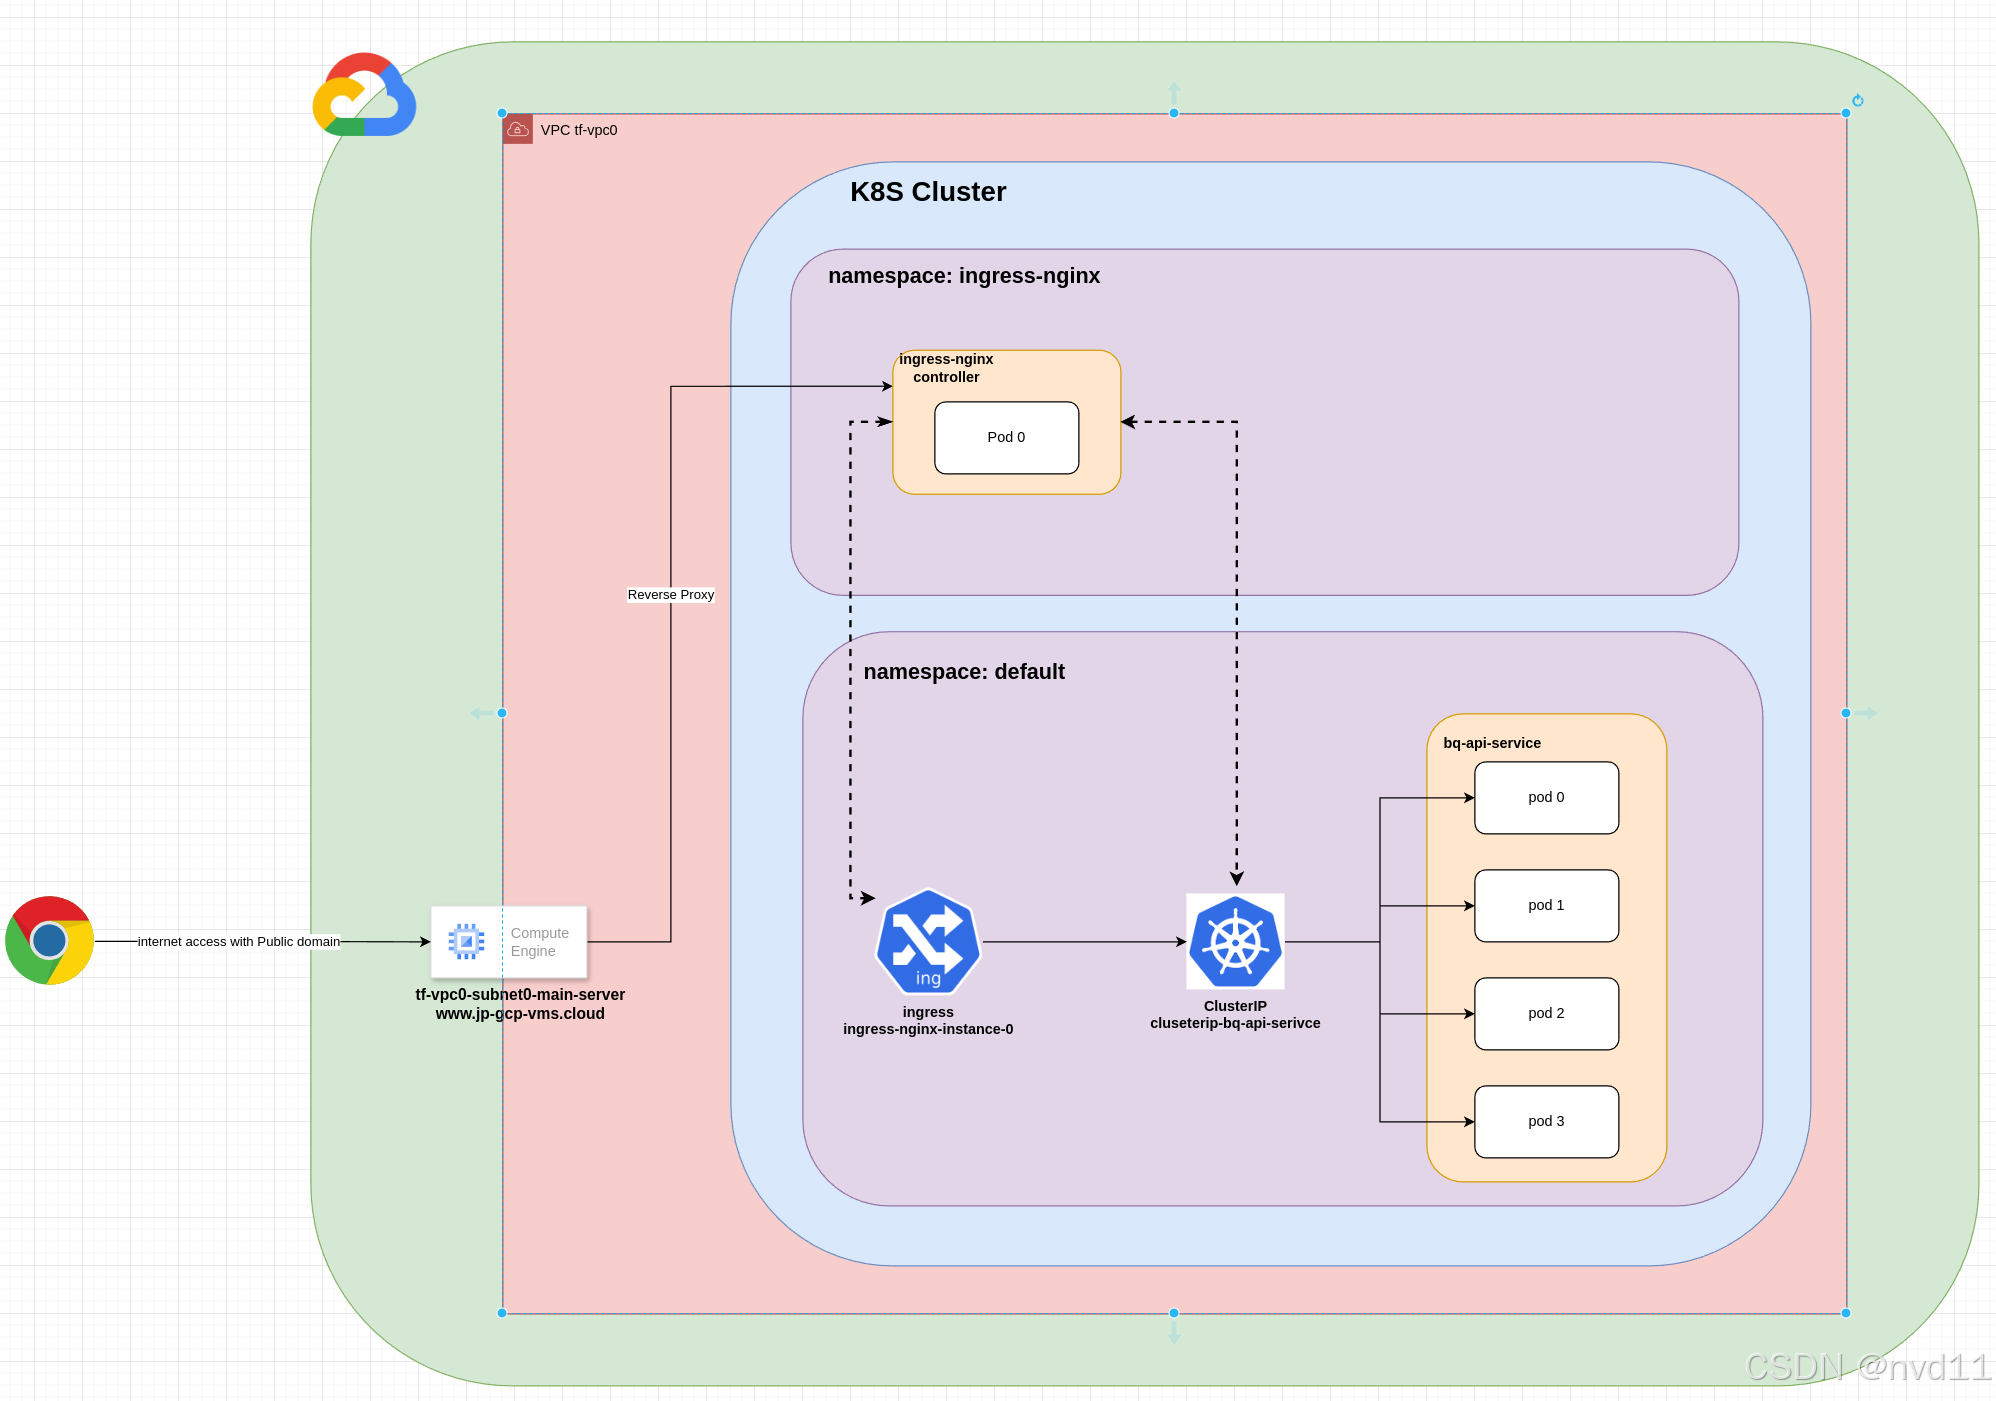This screenshot has height=1401, width=1996.
Task: Select the 'pod 0' box in bq-api-service
Action: (1546, 798)
